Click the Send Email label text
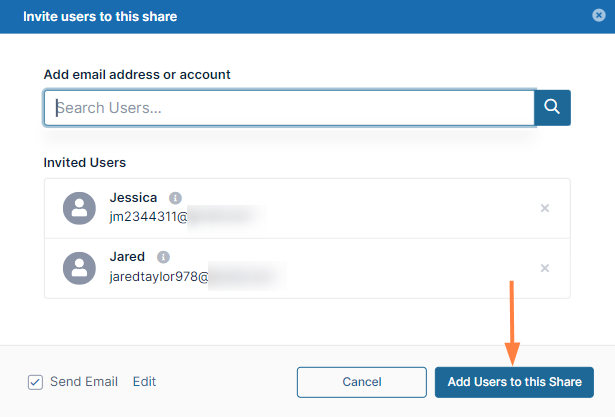The height and width of the screenshot is (417, 615). click(x=84, y=382)
